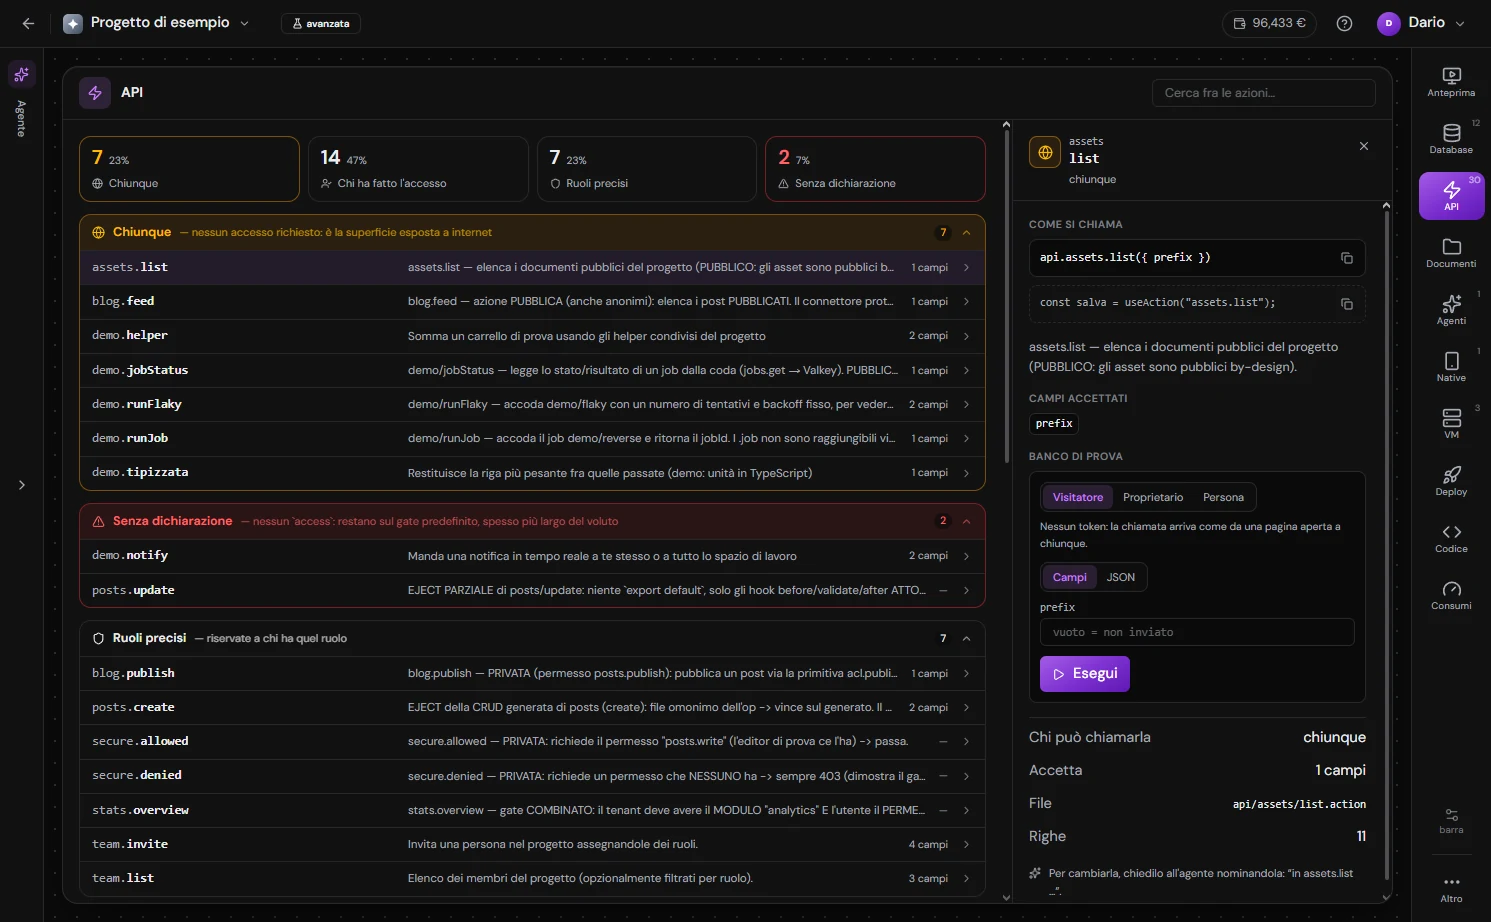This screenshot has width=1491, height=922.
Task: Close the assets list detail panel
Action: [x=1364, y=146]
